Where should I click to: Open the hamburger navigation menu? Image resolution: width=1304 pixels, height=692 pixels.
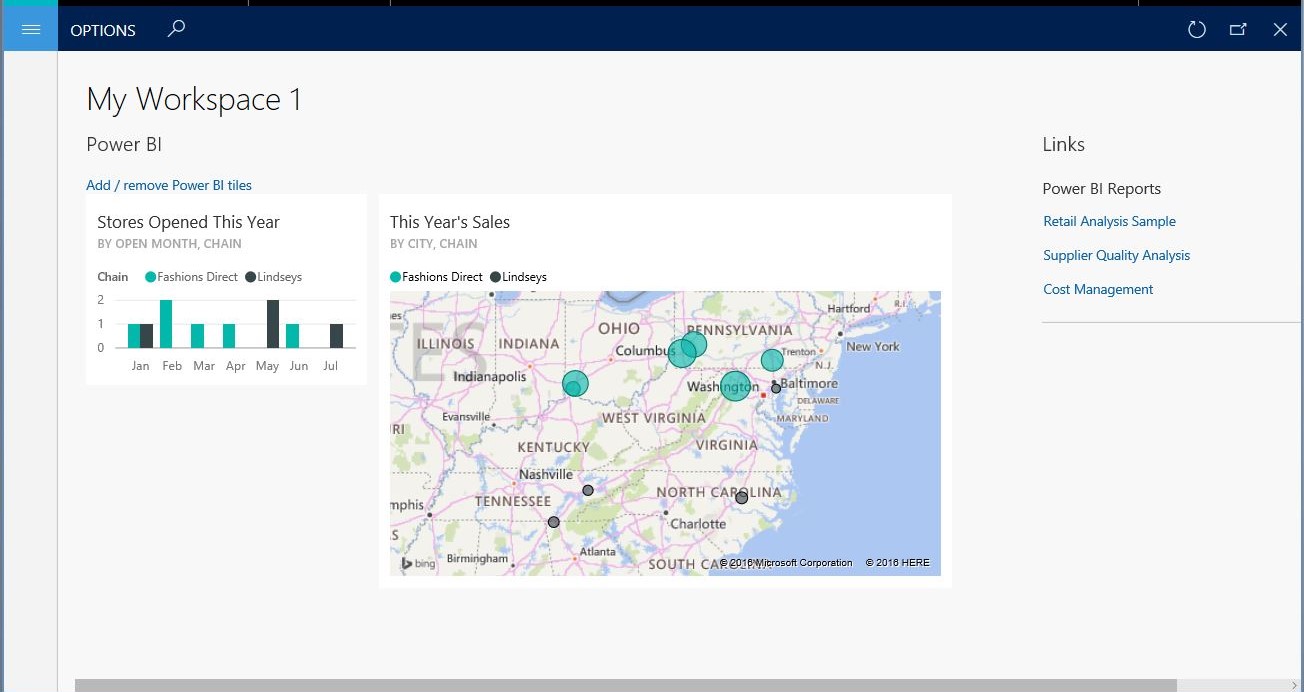coord(30,29)
